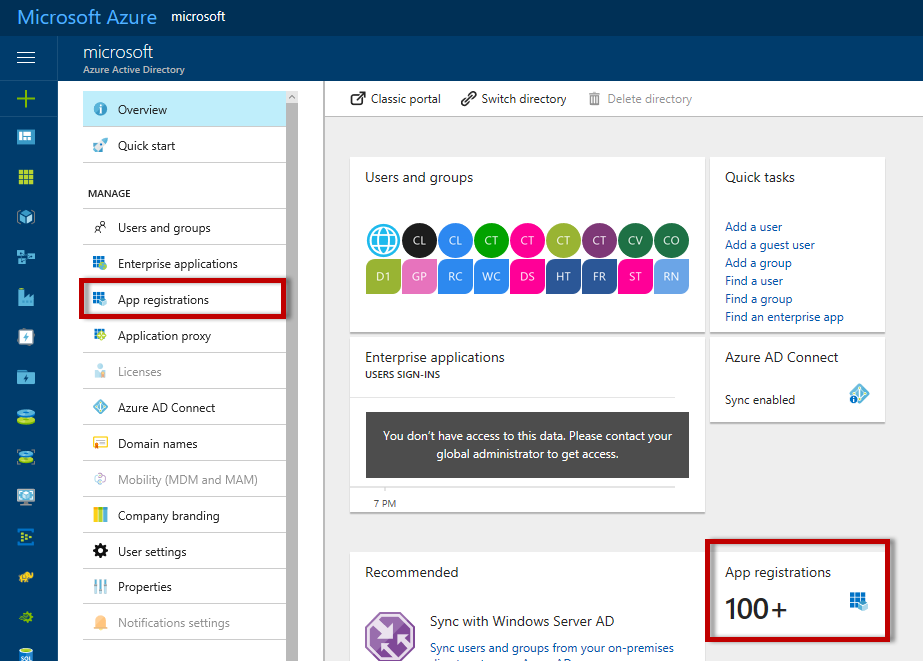Image resolution: width=923 pixels, height=661 pixels.
Task: Open Licenses menu item
Action: pyautogui.click(x=184, y=371)
